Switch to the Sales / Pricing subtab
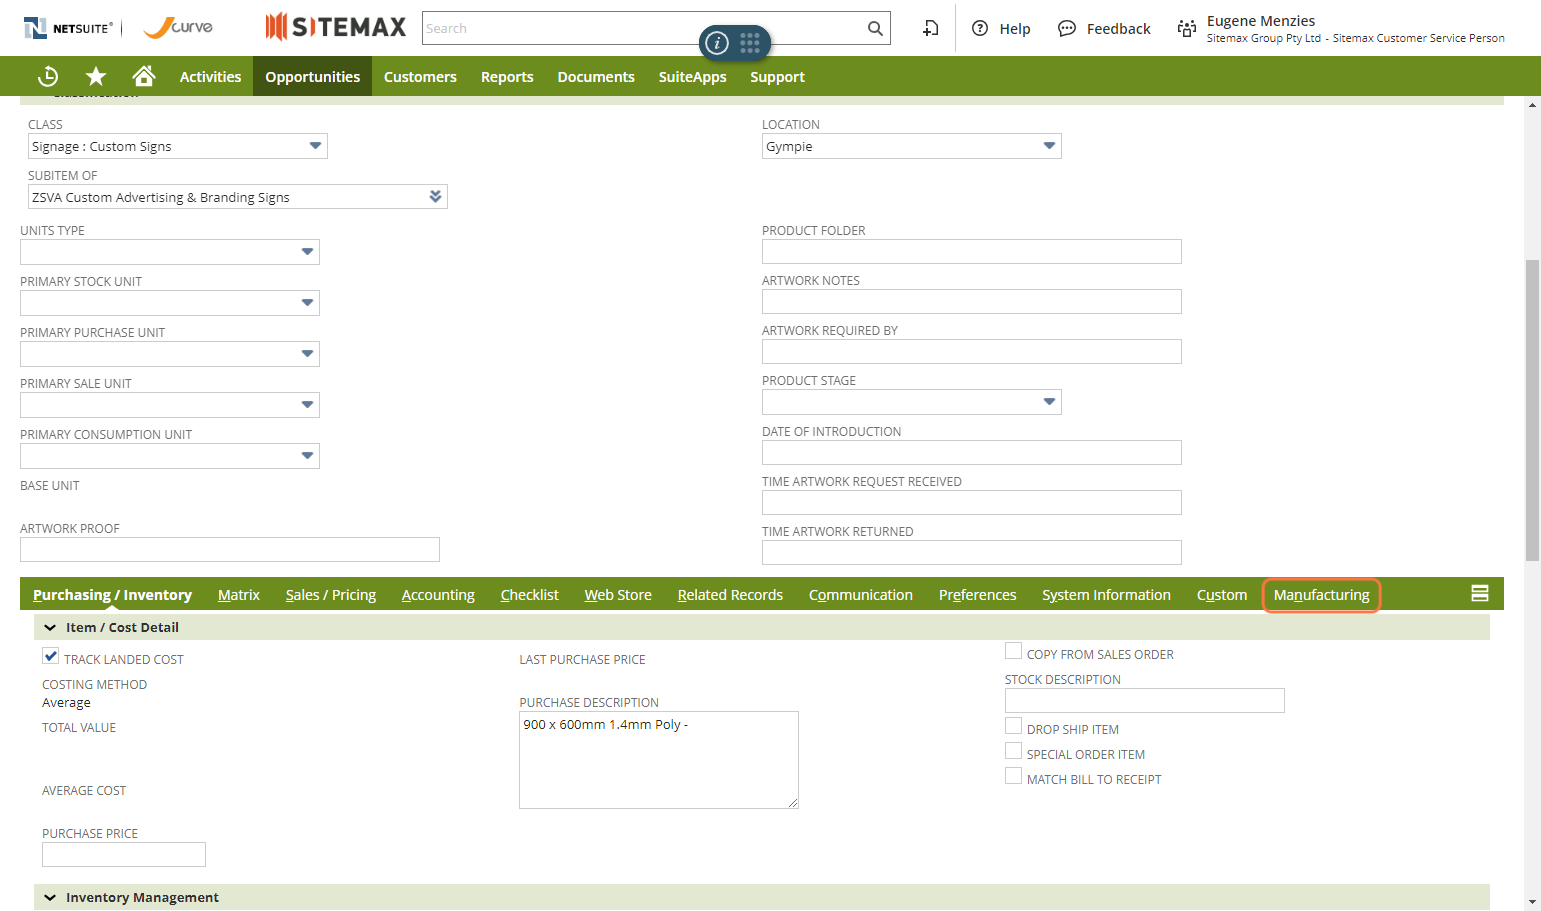1541x911 pixels. 331,595
